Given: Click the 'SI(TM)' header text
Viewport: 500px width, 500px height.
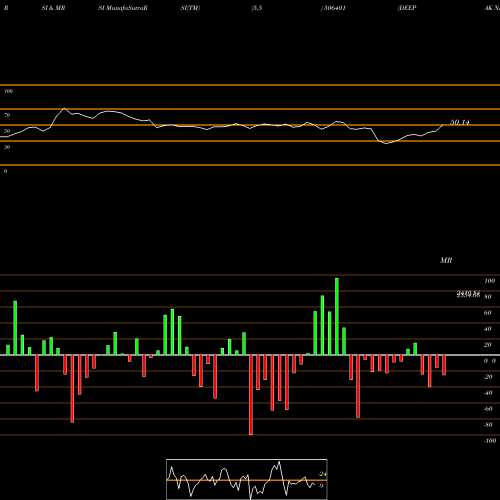Looking at the screenshot, I should coord(190,8).
